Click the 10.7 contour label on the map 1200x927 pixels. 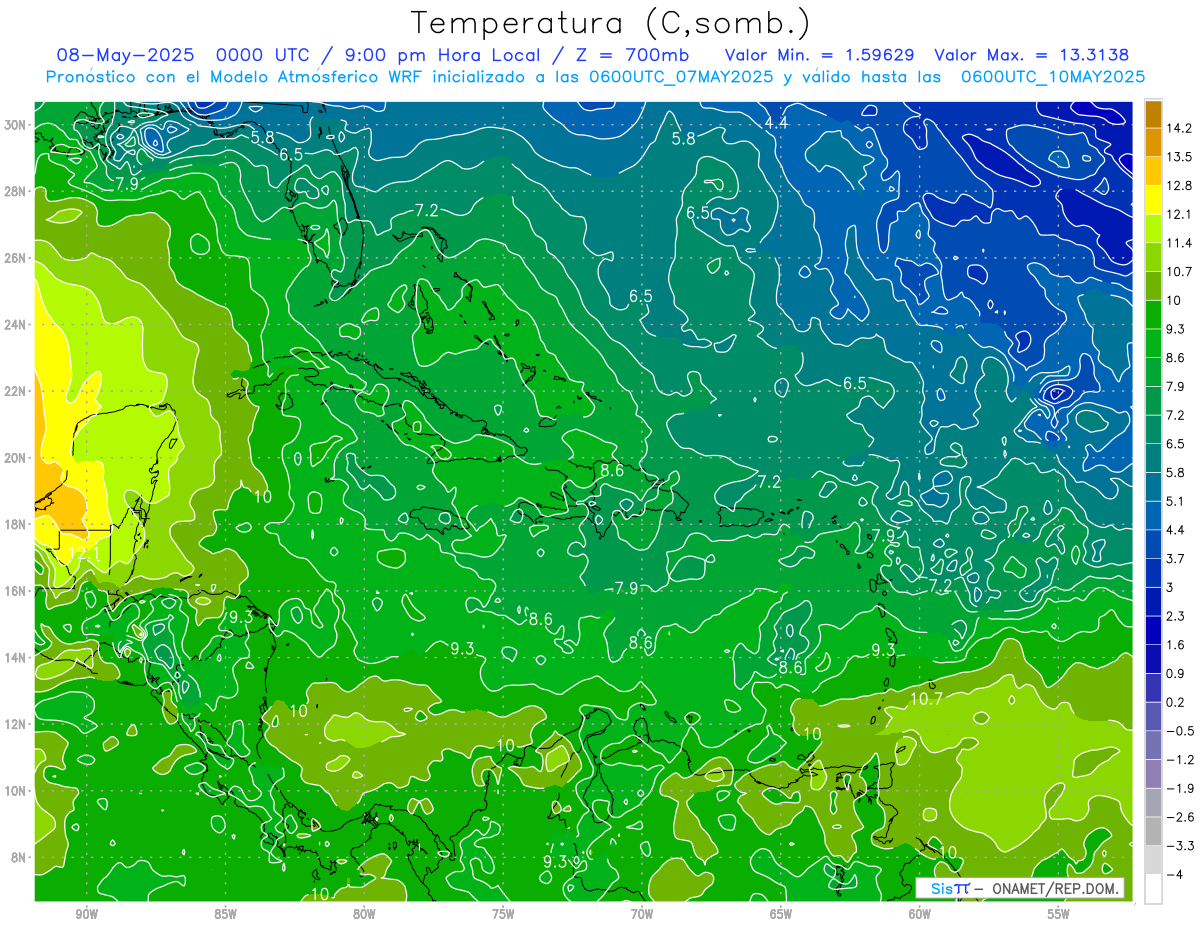tap(926, 699)
